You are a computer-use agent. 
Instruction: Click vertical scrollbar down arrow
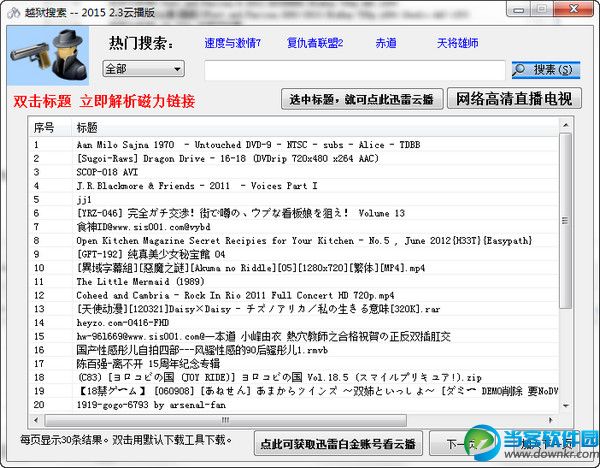[566, 406]
